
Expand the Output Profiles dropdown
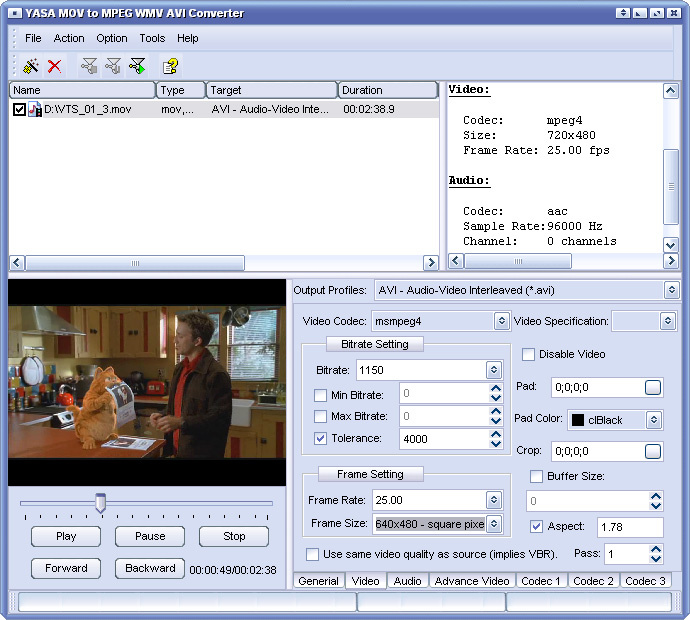(671, 290)
